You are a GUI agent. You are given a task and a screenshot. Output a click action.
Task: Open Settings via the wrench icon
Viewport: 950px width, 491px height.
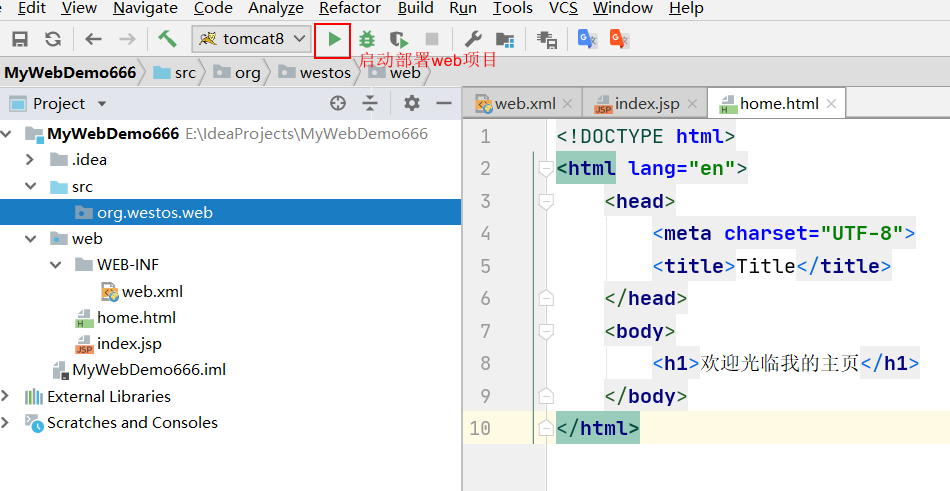point(473,39)
